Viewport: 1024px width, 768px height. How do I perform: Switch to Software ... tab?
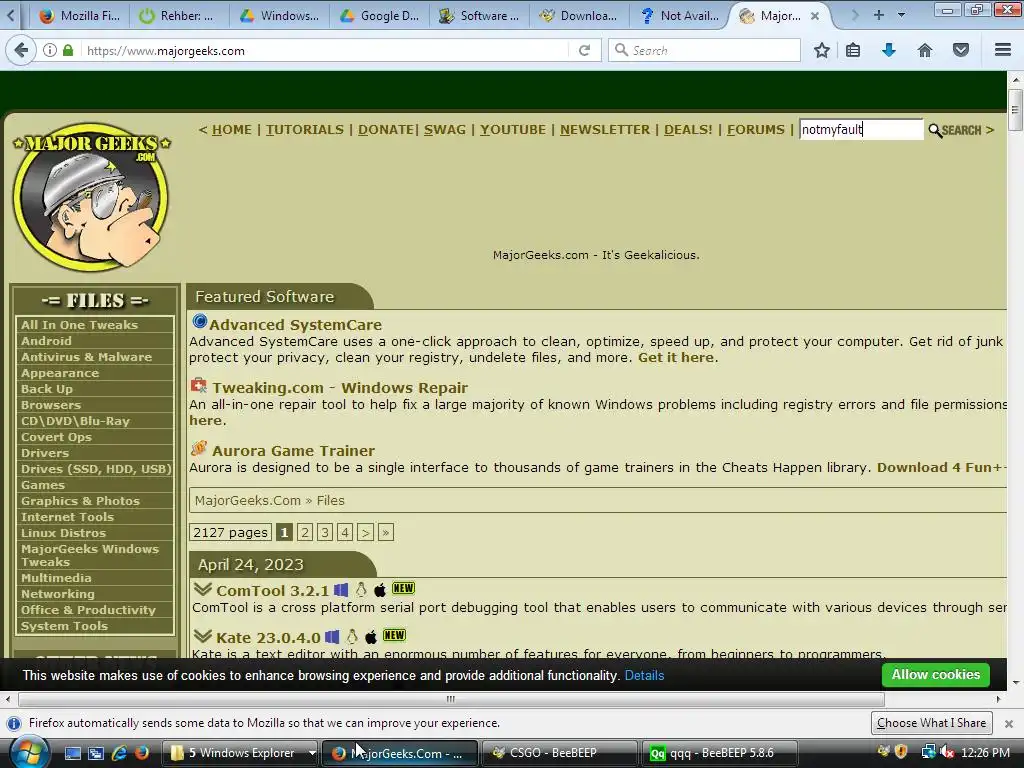480,16
